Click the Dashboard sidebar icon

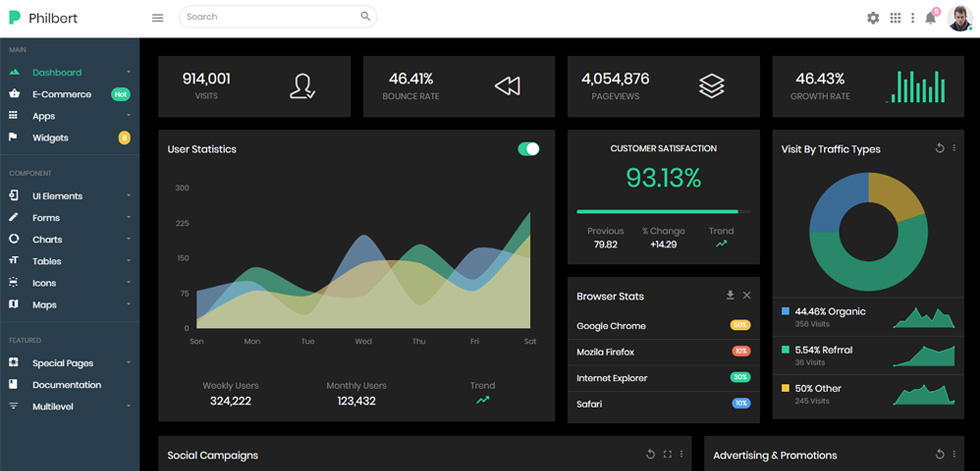point(14,72)
